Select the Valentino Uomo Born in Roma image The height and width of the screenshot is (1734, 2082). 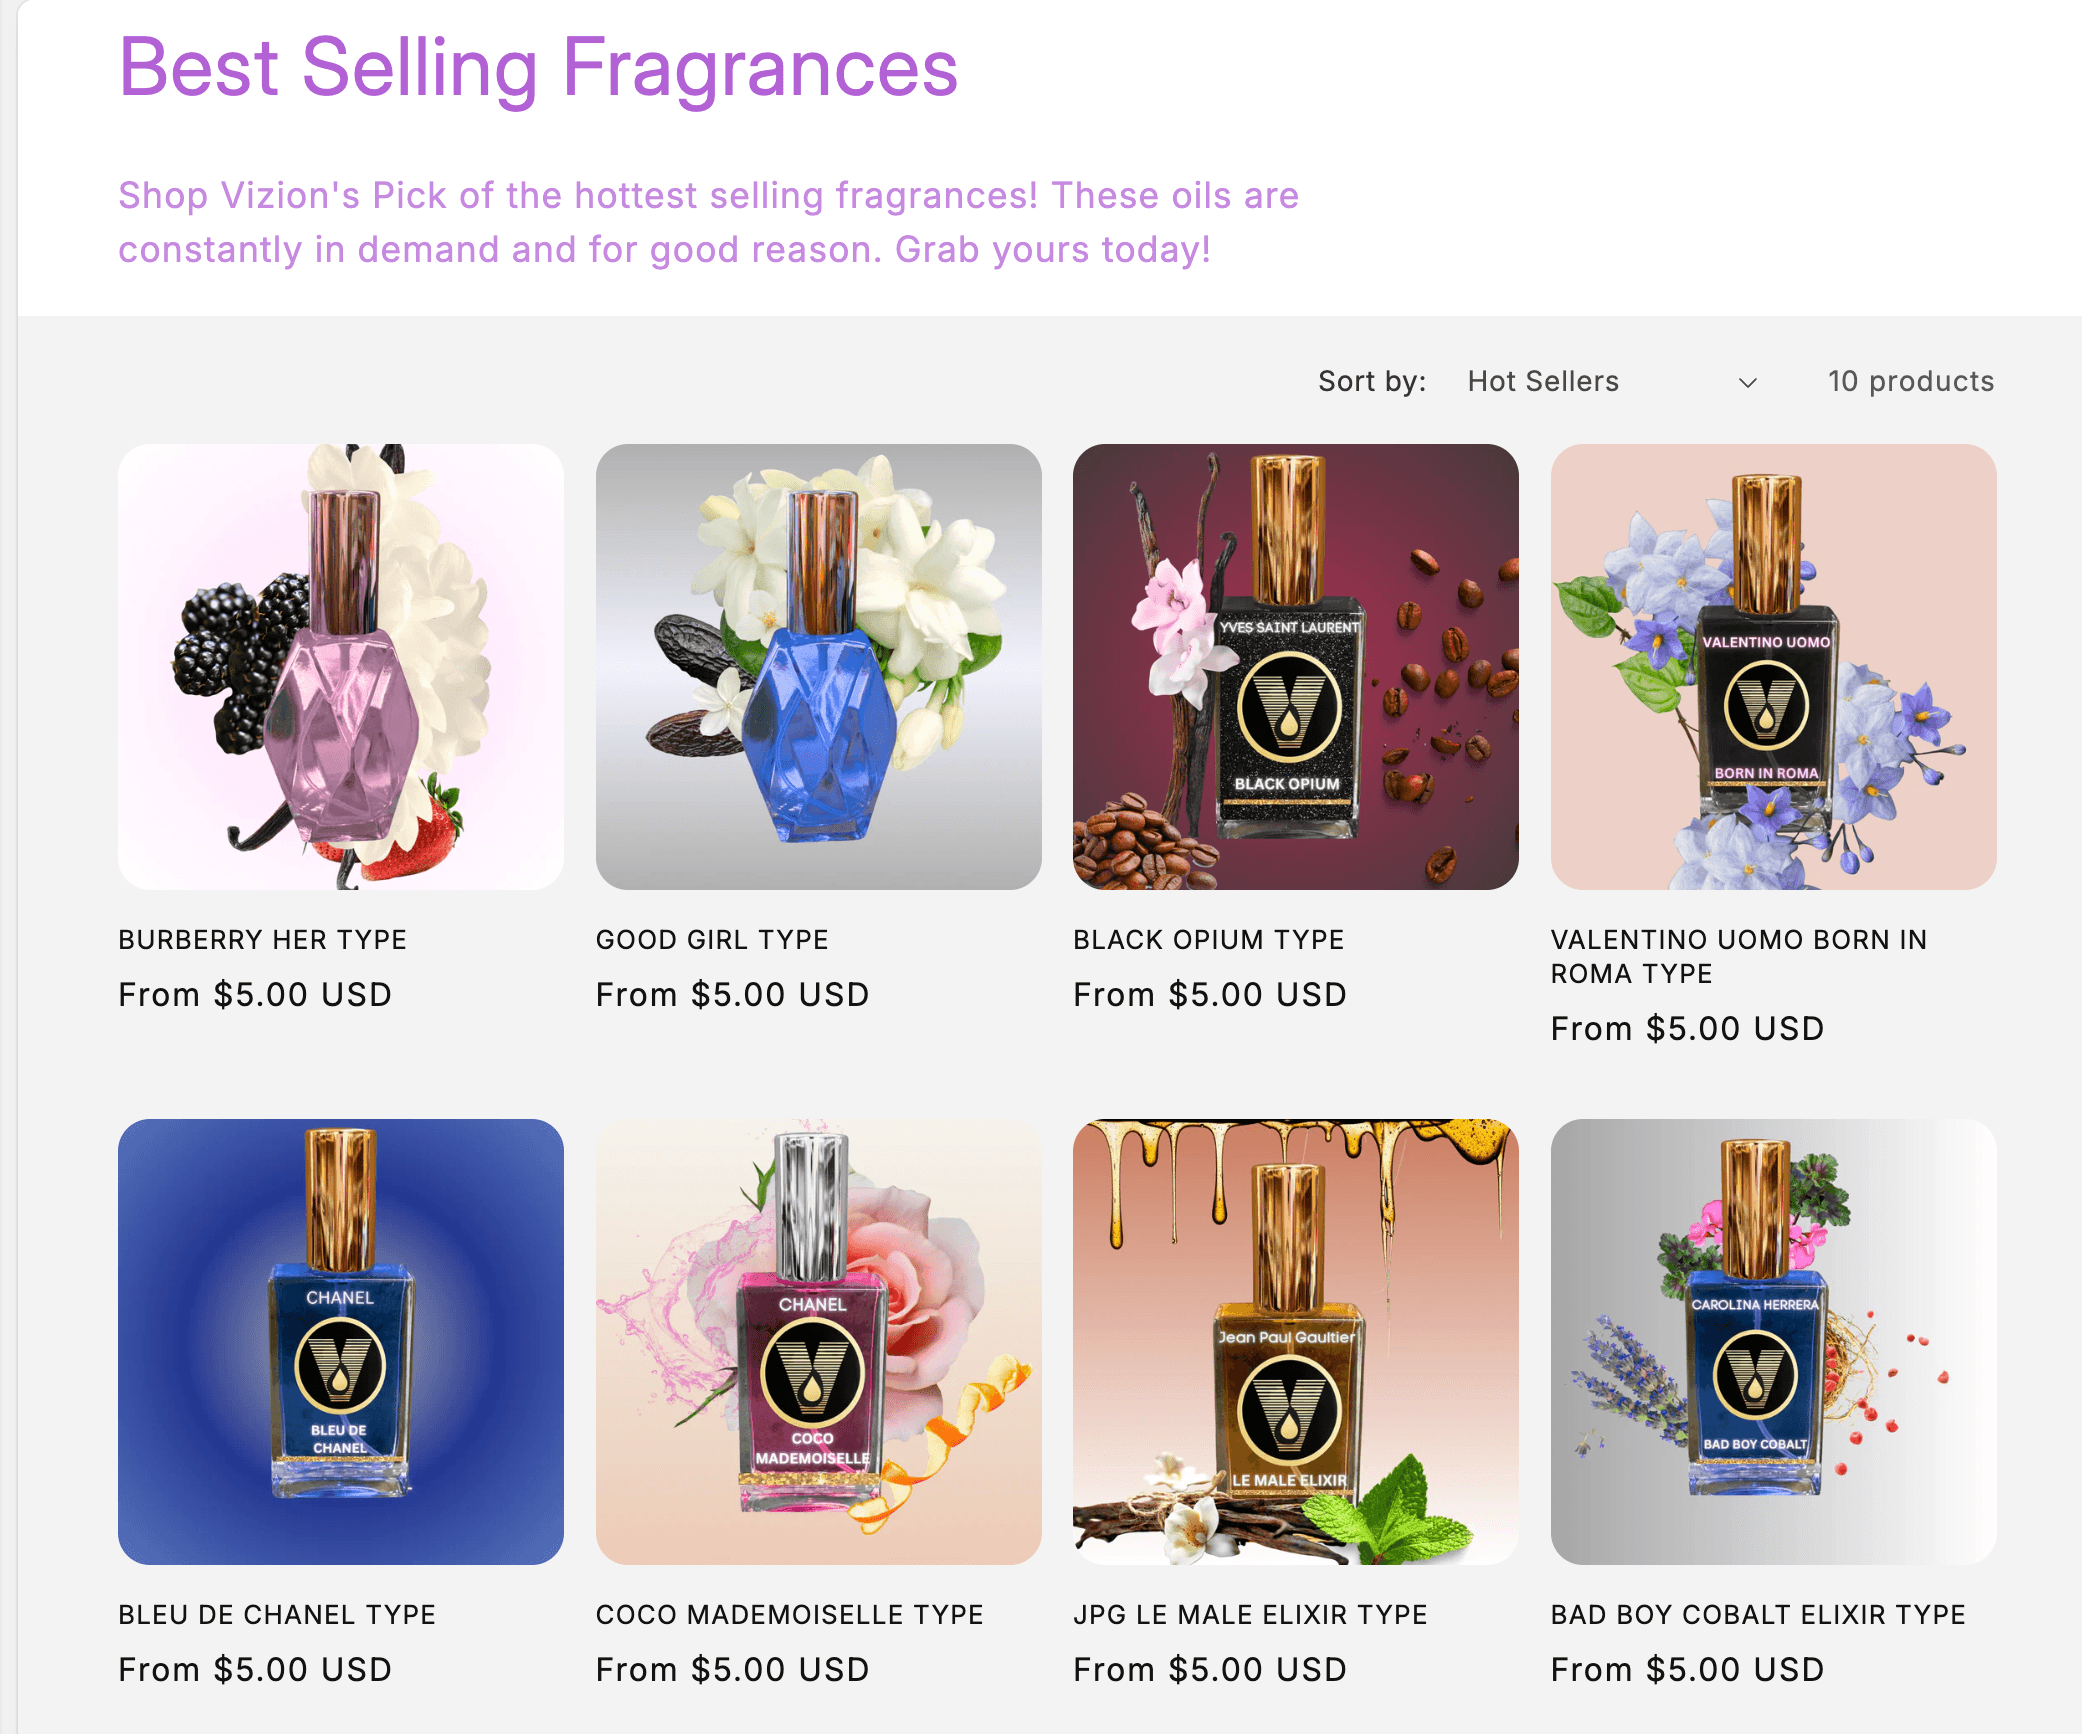pos(1773,667)
